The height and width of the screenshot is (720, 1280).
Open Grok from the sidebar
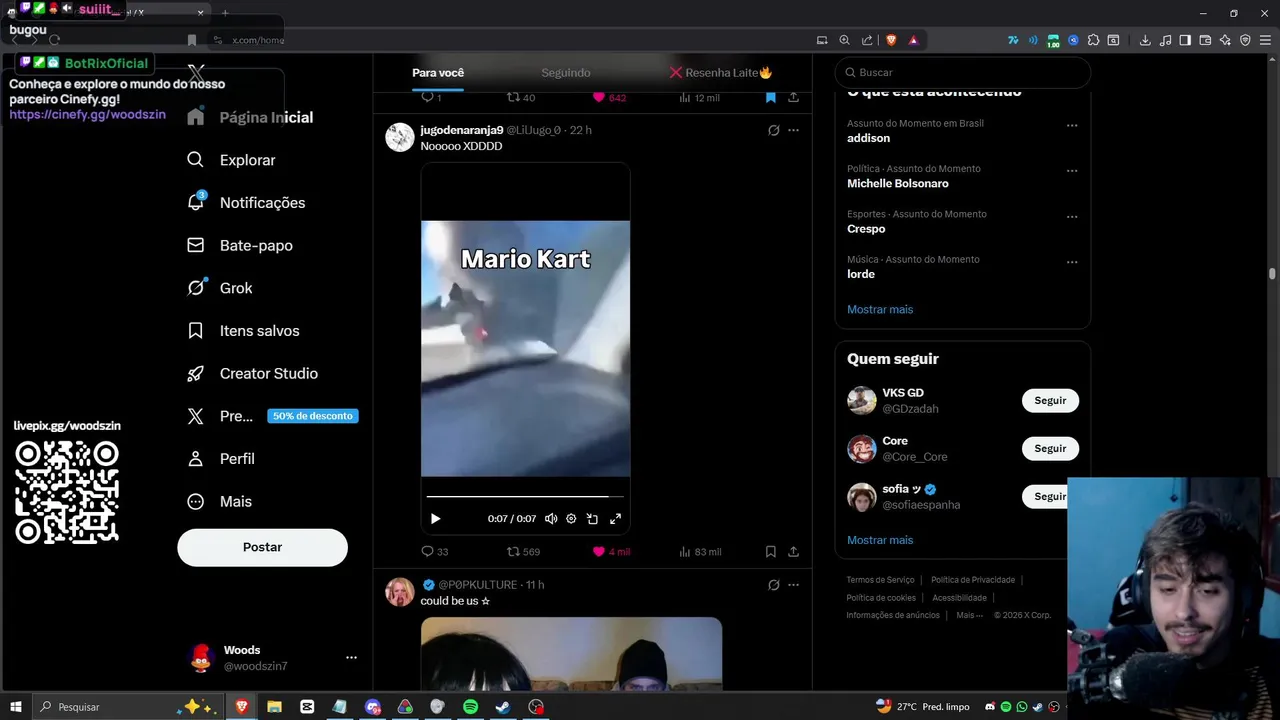(220, 288)
